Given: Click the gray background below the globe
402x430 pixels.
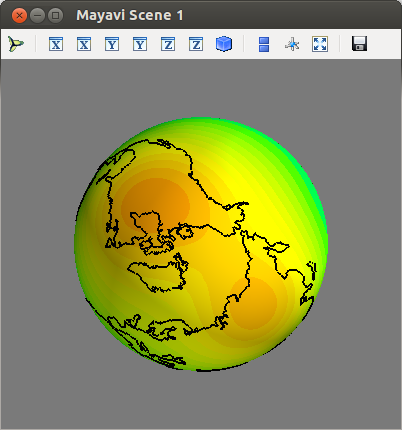Looking at the screenshot, I should tap(201, 400).
